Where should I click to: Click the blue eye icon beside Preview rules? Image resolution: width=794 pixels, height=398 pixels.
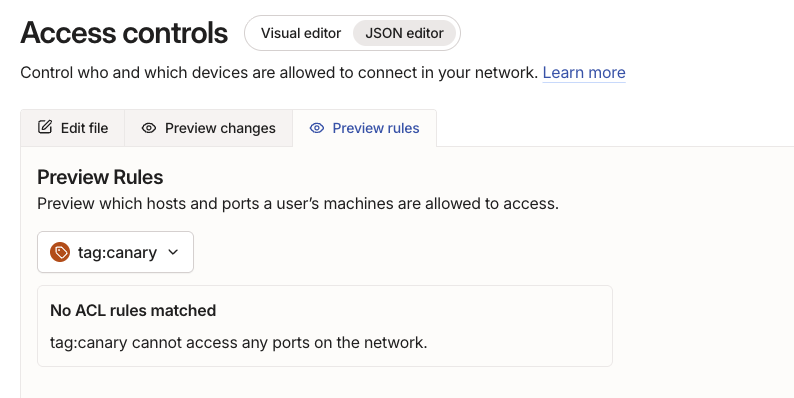point(316,128)
